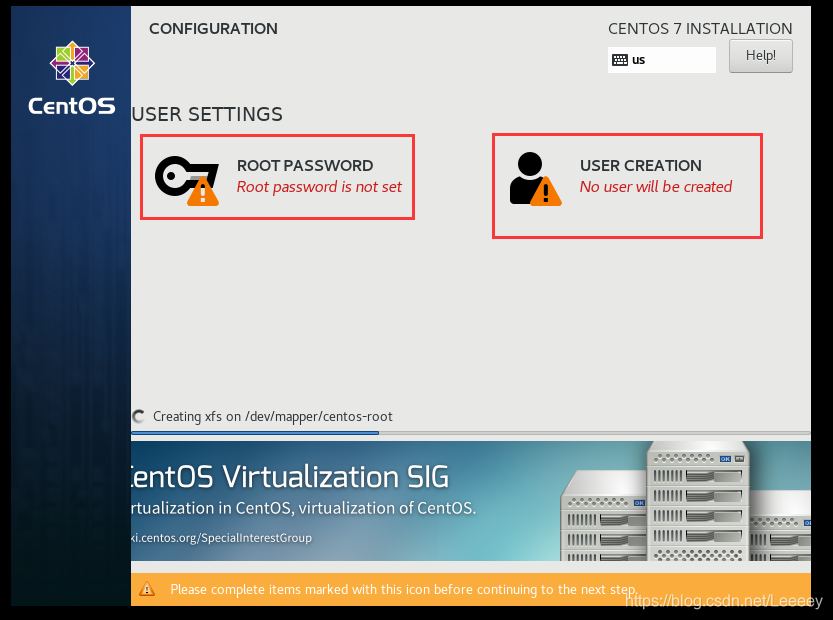Viewport: 833px width, 620px height.
Task: Click the server rack image in banner
Action: pyautogui.click(x=685, y=501)
